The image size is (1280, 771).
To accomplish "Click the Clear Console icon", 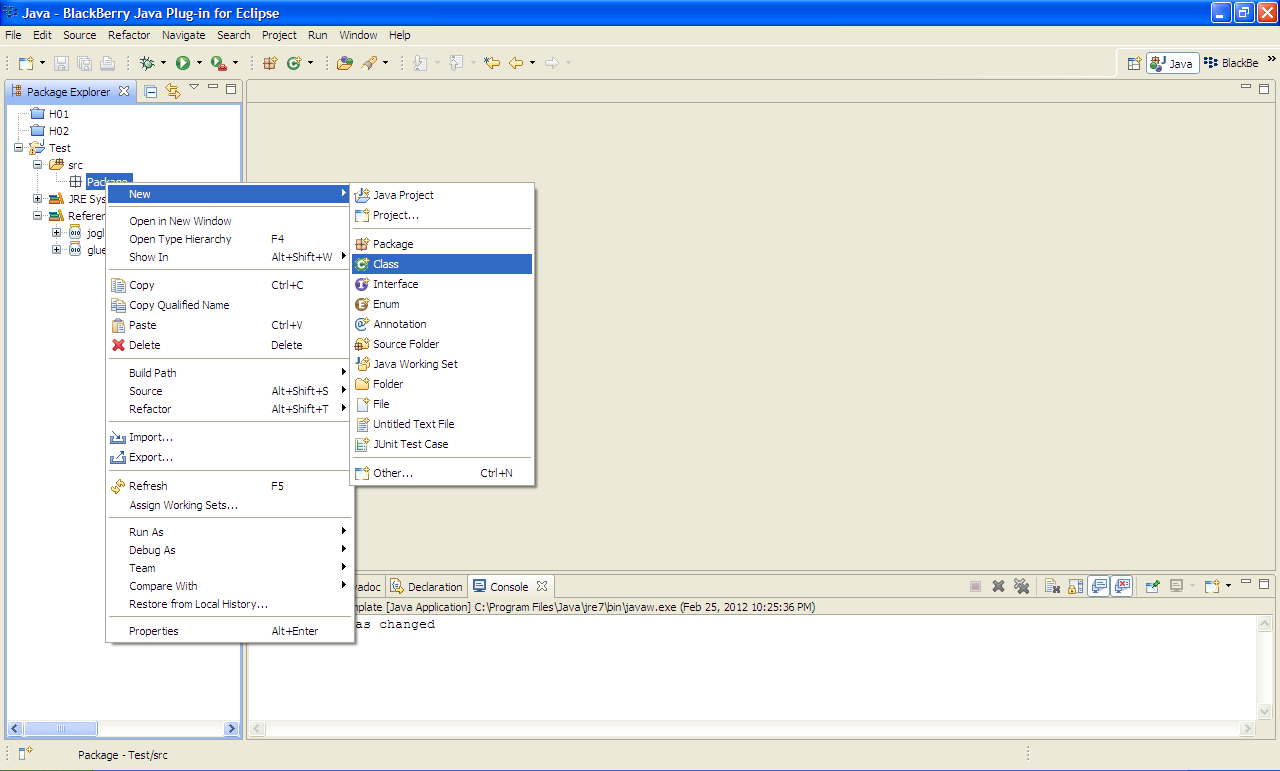I will [1052, 586].
